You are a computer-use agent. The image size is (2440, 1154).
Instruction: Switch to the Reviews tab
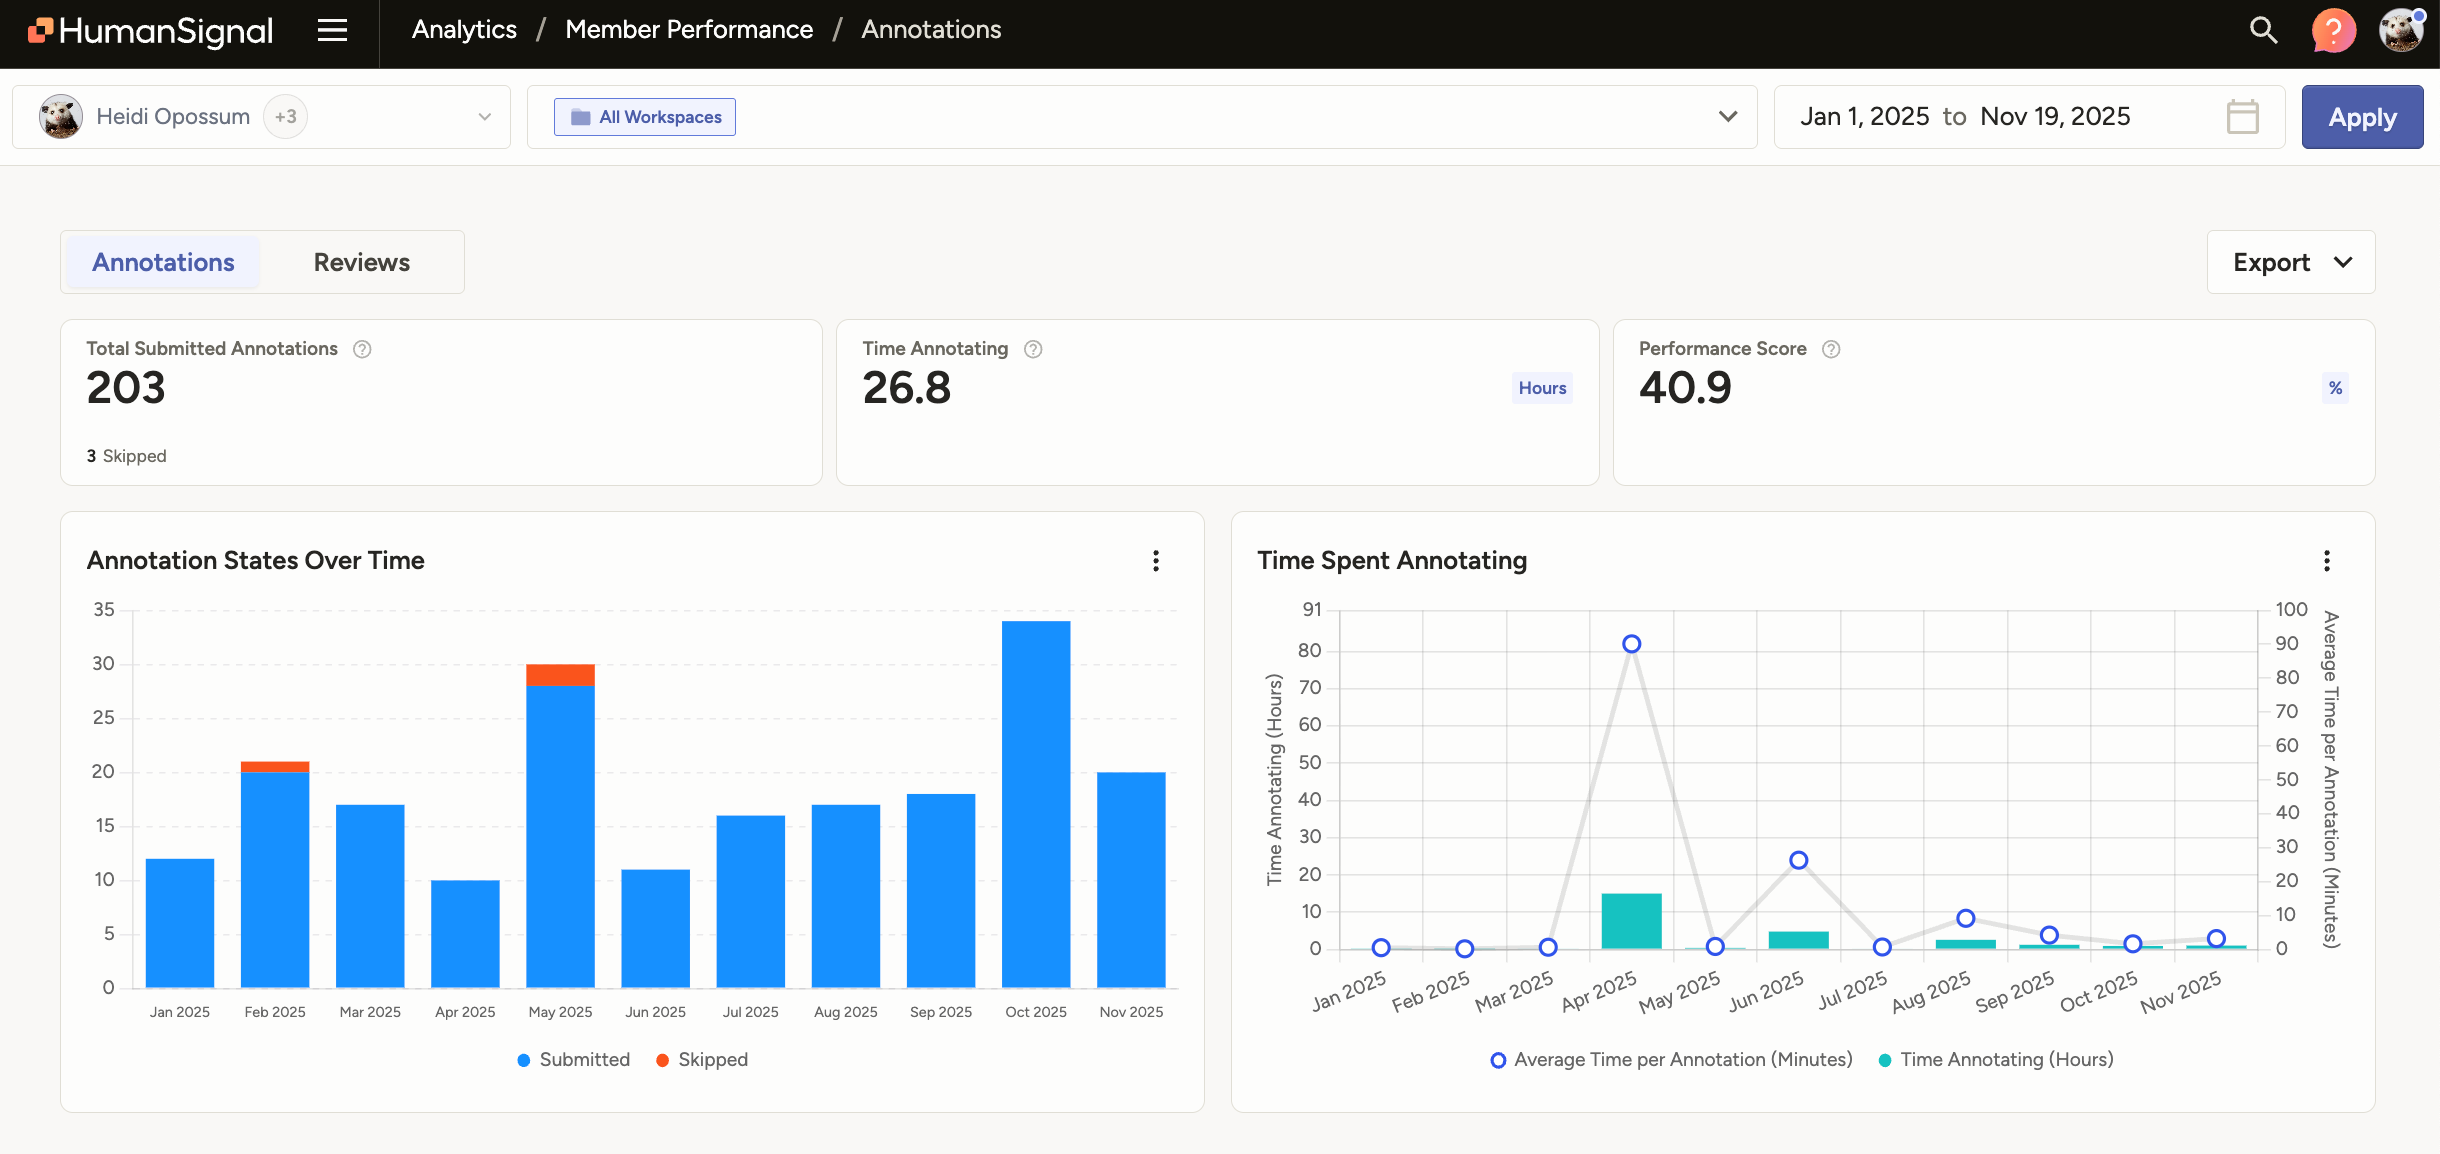click(361, 261)
